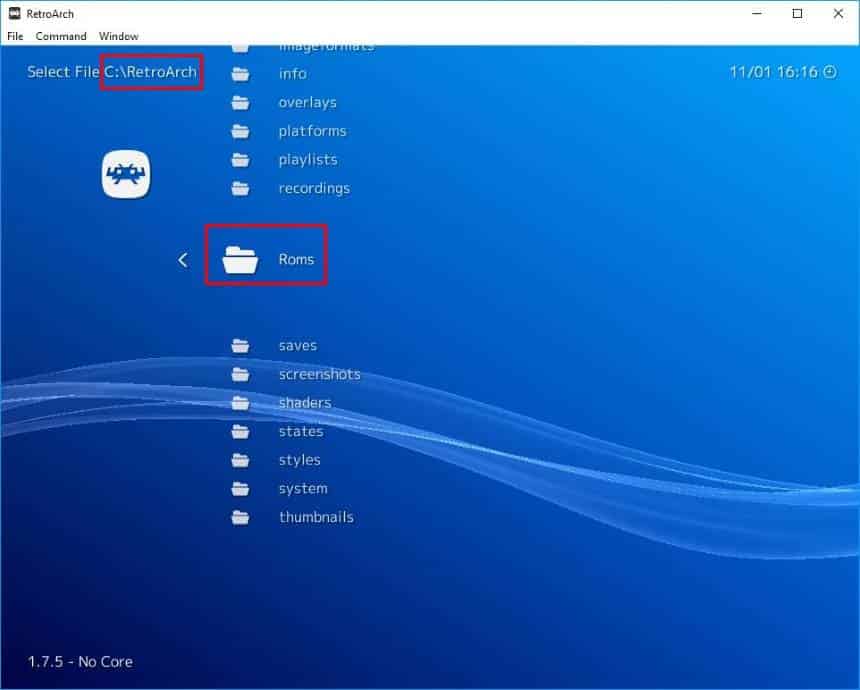Screen dimensions: 860x690
Task: Click the saves folder icon
Action: coord(240,346)
